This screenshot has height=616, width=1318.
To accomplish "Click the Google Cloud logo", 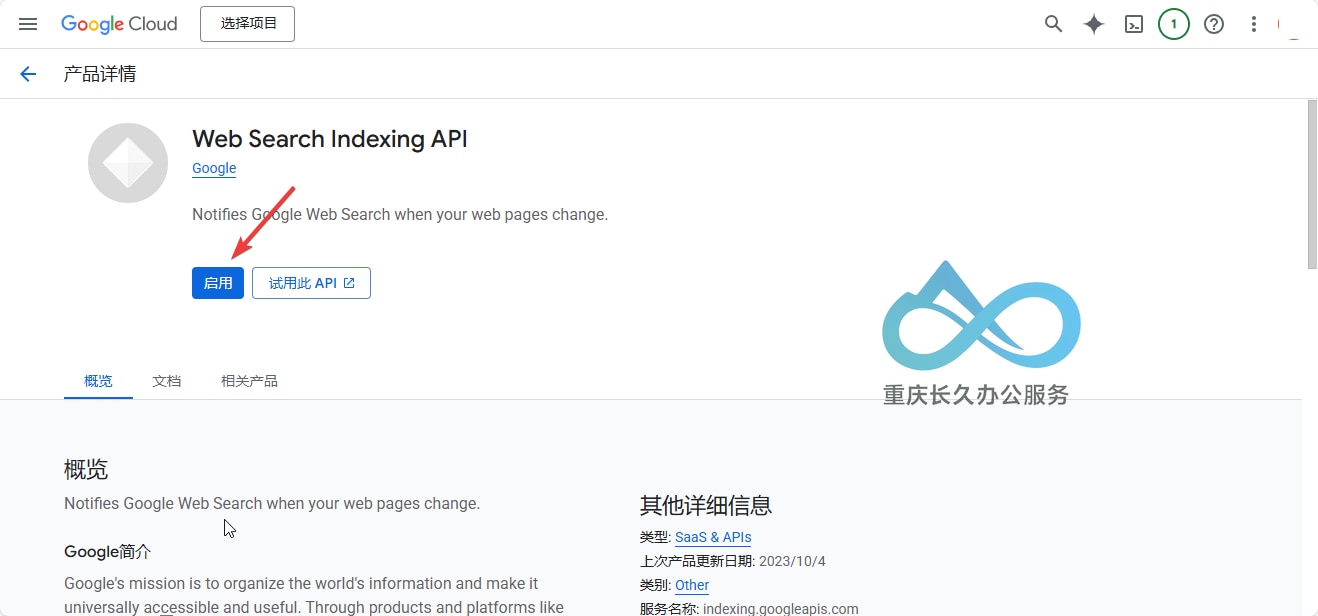I will coord(119,24).
